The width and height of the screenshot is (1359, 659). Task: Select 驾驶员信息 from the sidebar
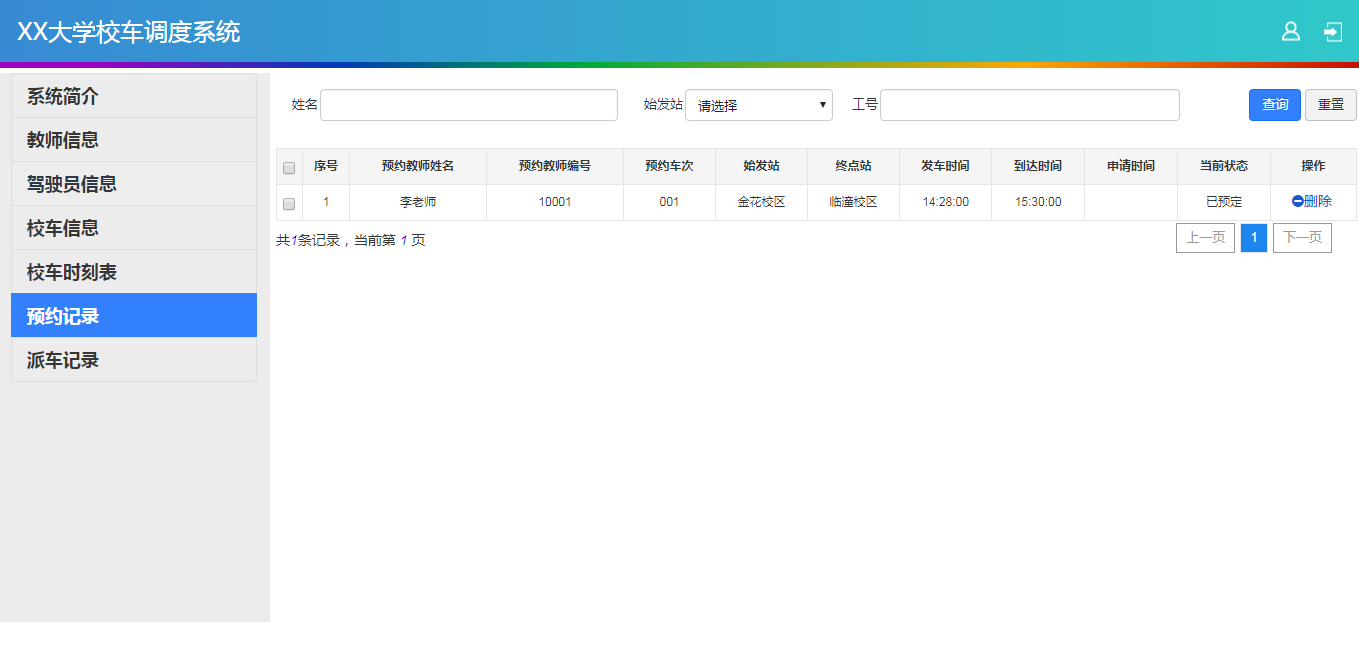coord(134,184)
